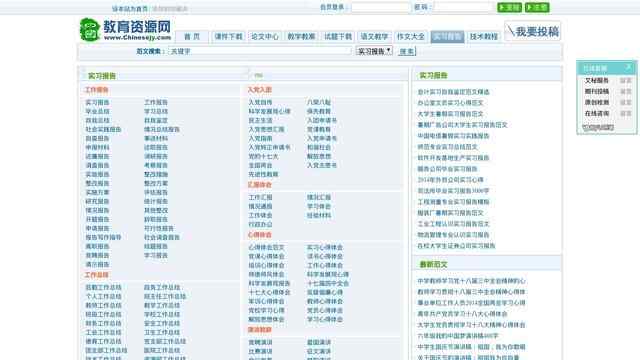Click the green 注册 register button
This screenshot has width=640, height=360.
pos(537,7)
